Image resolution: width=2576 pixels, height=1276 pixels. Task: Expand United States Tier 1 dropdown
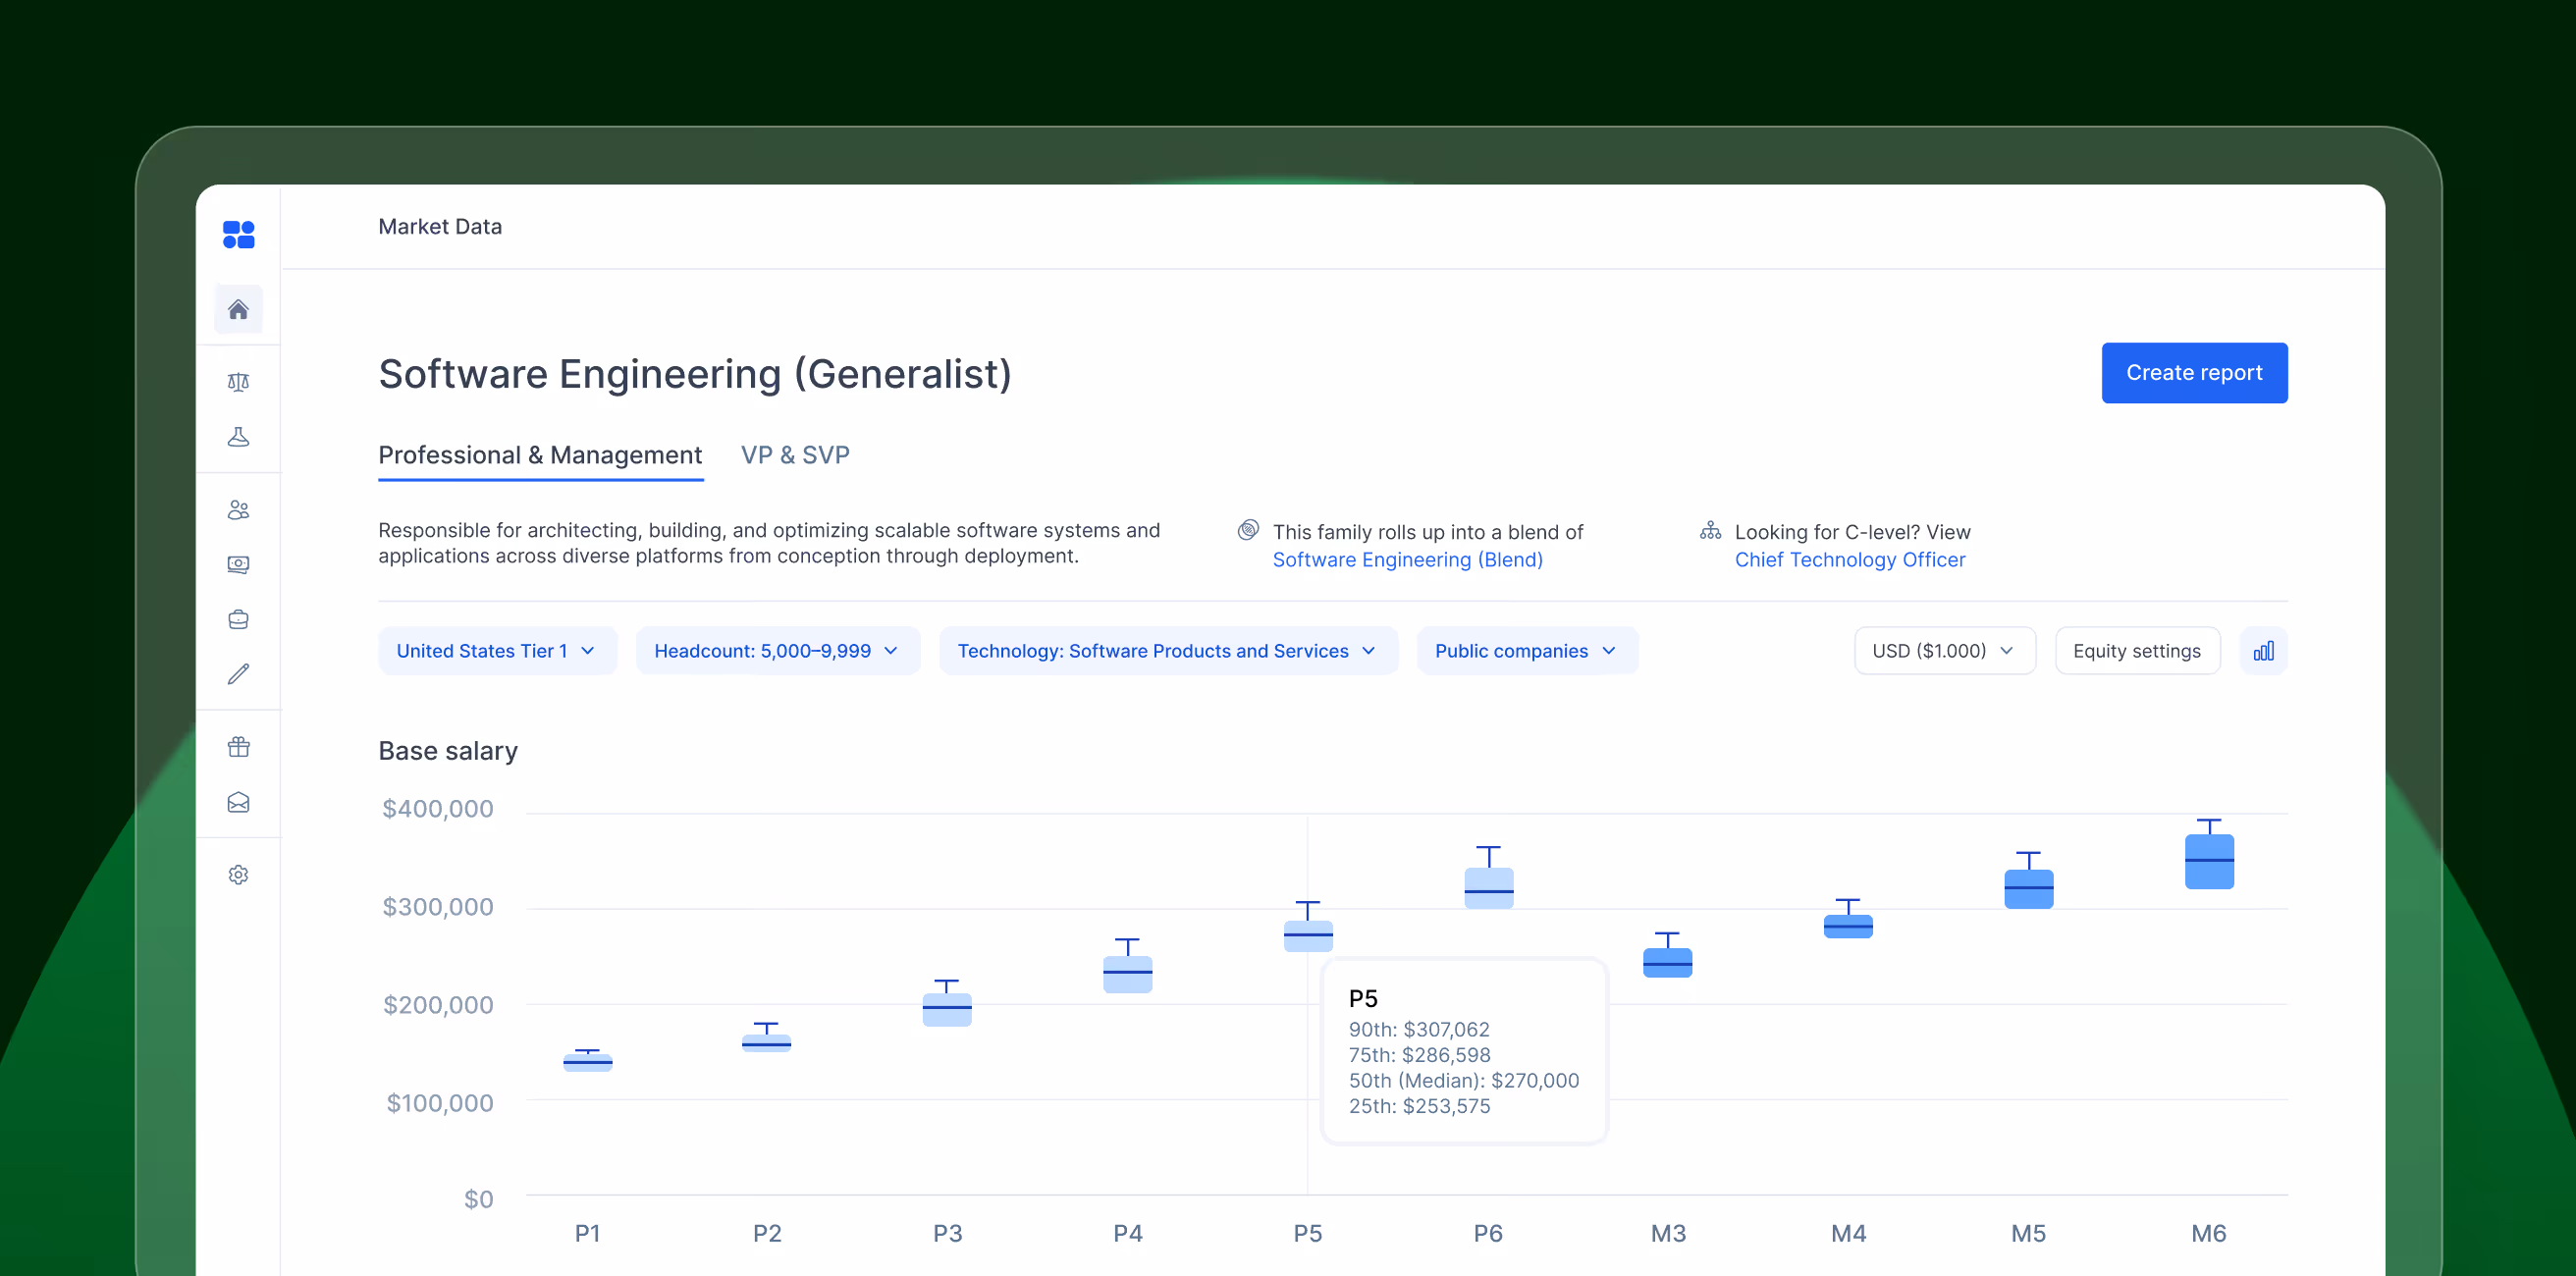tap(496, 651)
